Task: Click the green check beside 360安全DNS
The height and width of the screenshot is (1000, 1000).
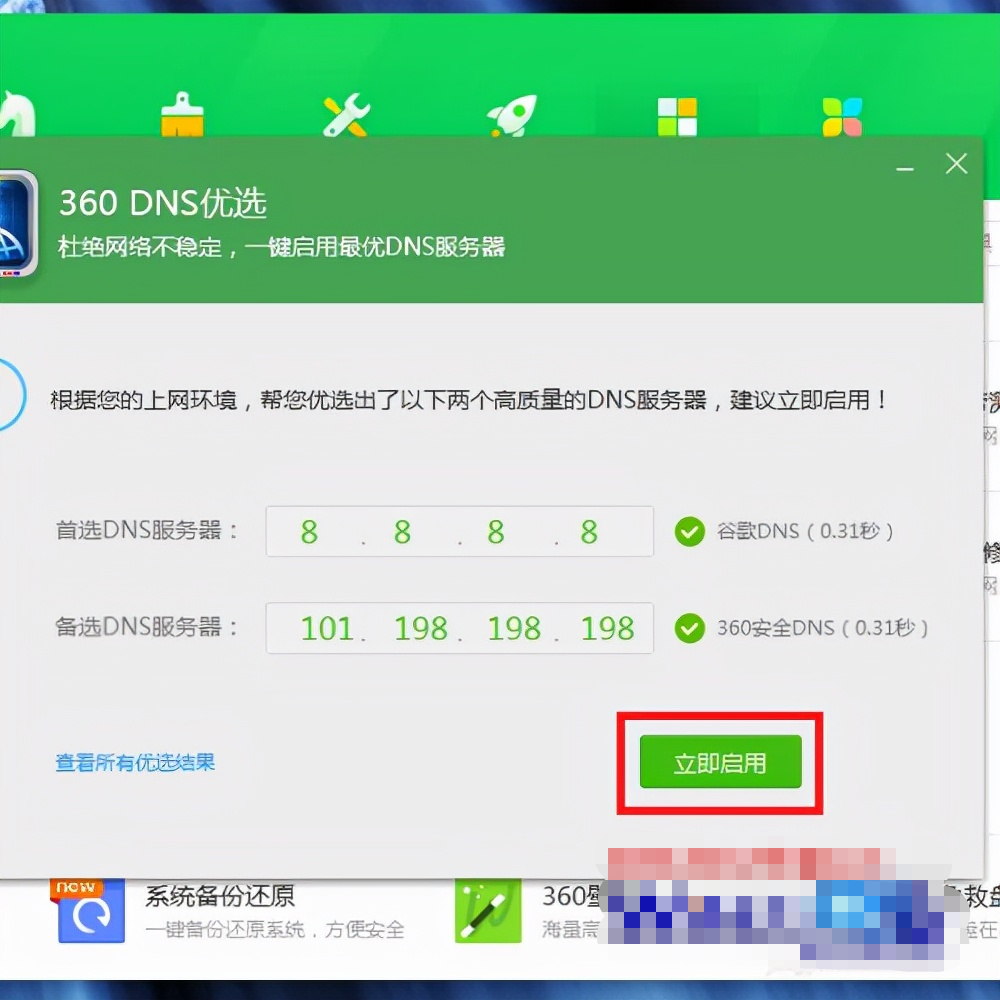Action: click(690, 628)
